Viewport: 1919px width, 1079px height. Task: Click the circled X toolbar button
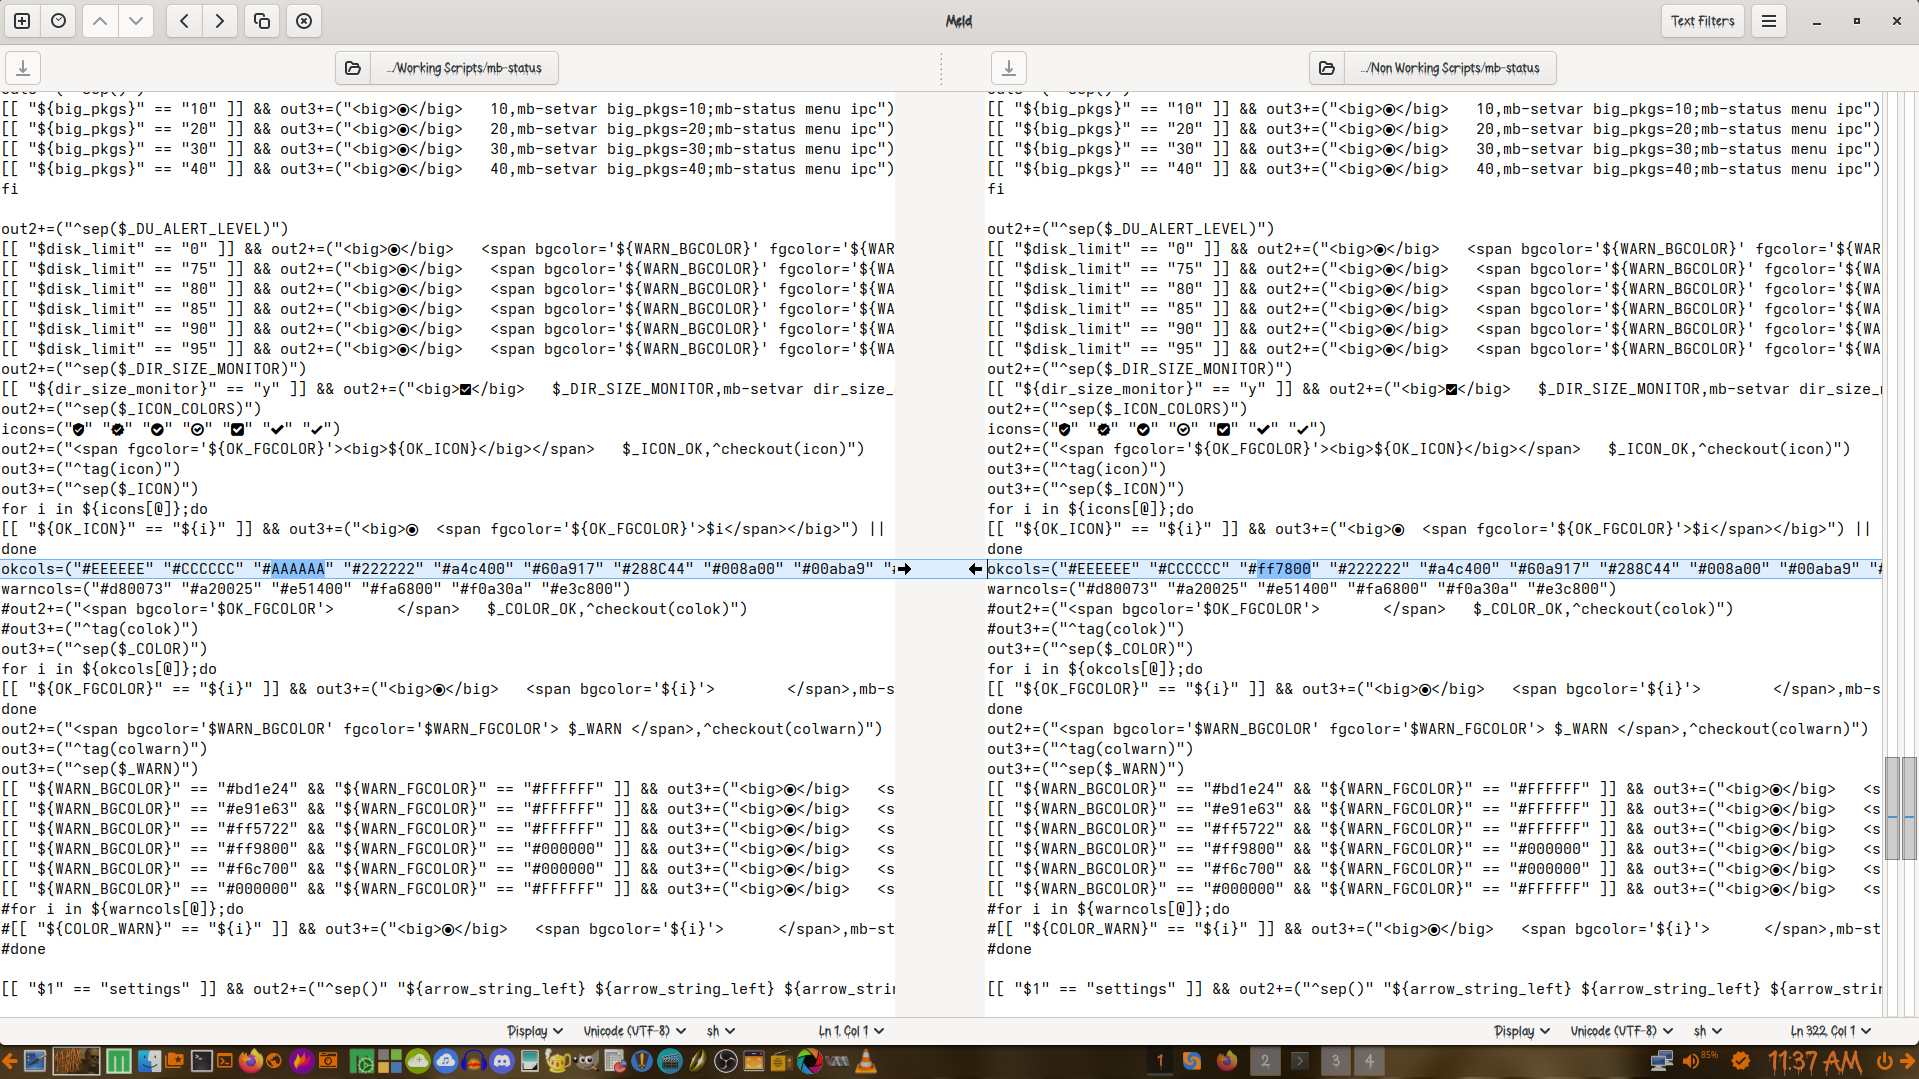pyautogui.click(x=304, y=21)
